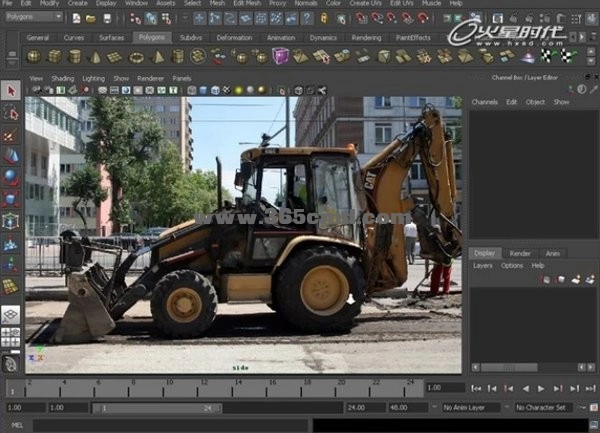
Task: Select the arrow Select tool in toolbox
Action: (x=11, y=91)
